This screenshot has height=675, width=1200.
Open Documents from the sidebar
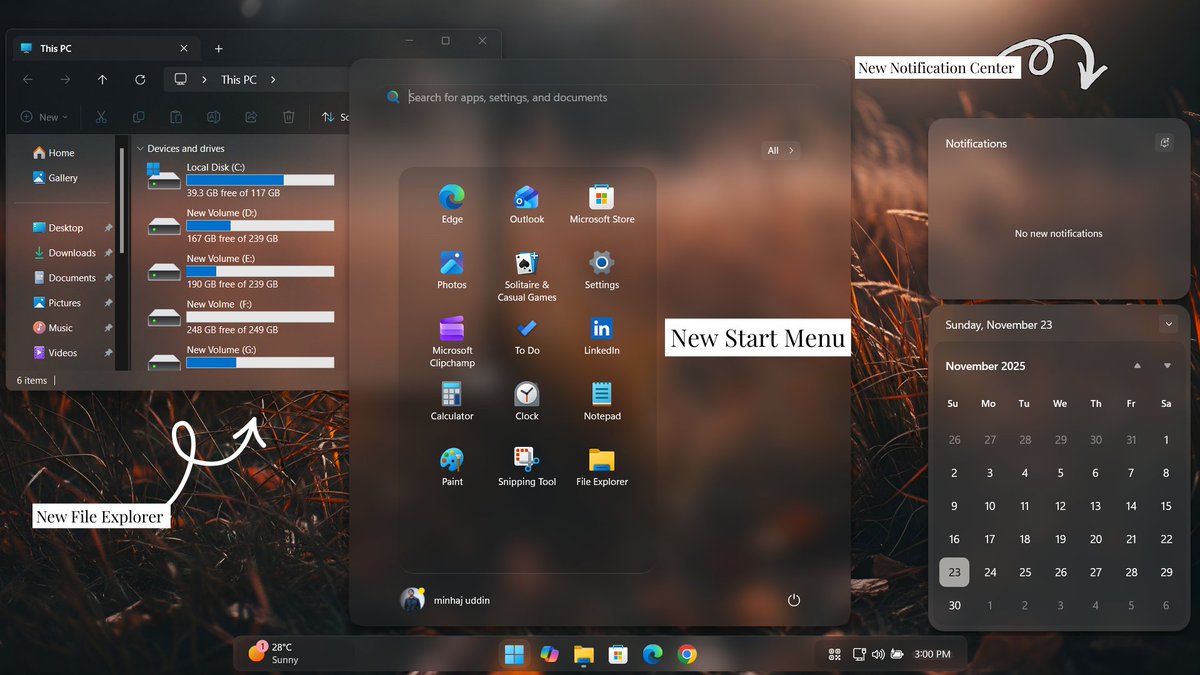(75, 277)
